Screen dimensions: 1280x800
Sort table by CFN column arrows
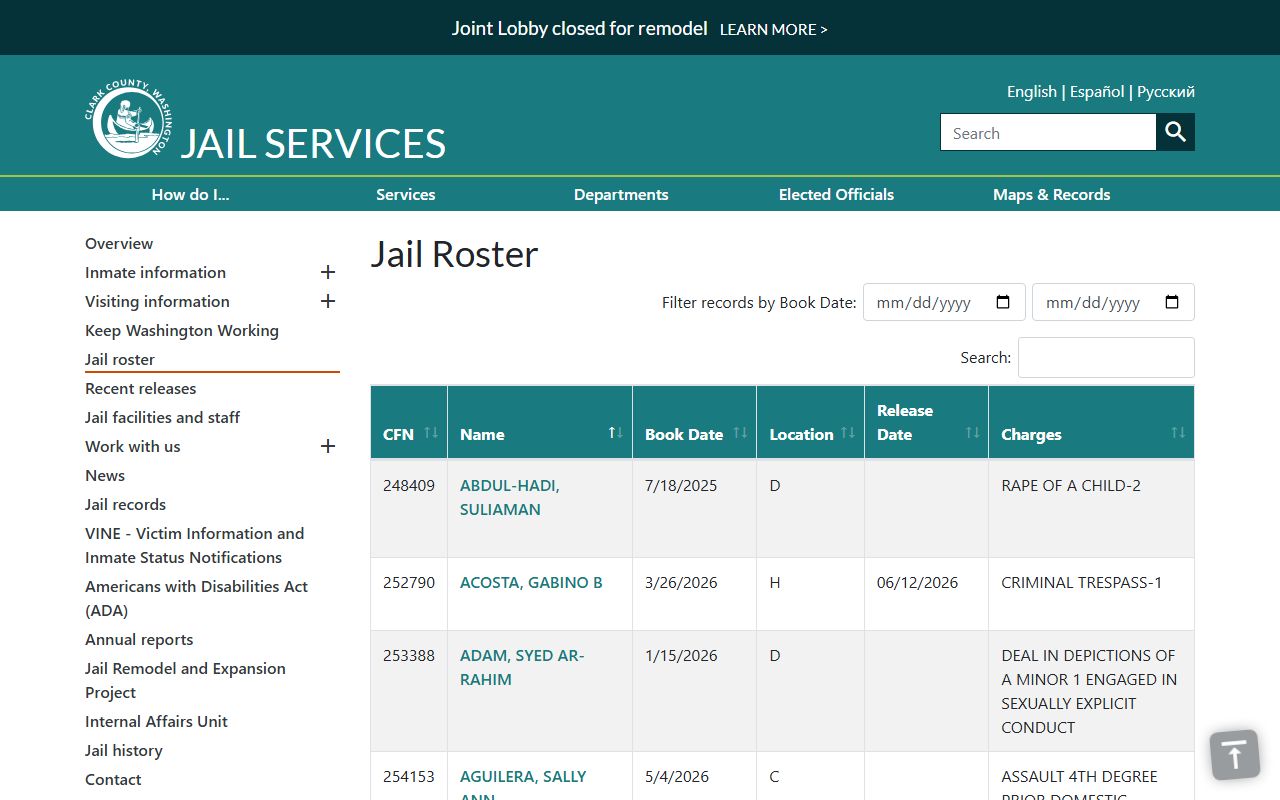(x=431, y=433)
